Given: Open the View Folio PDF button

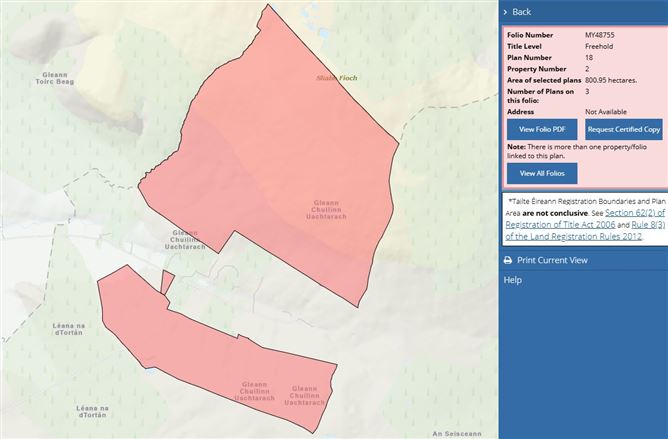Looking at the screenshot, I should tap(540, 130).
